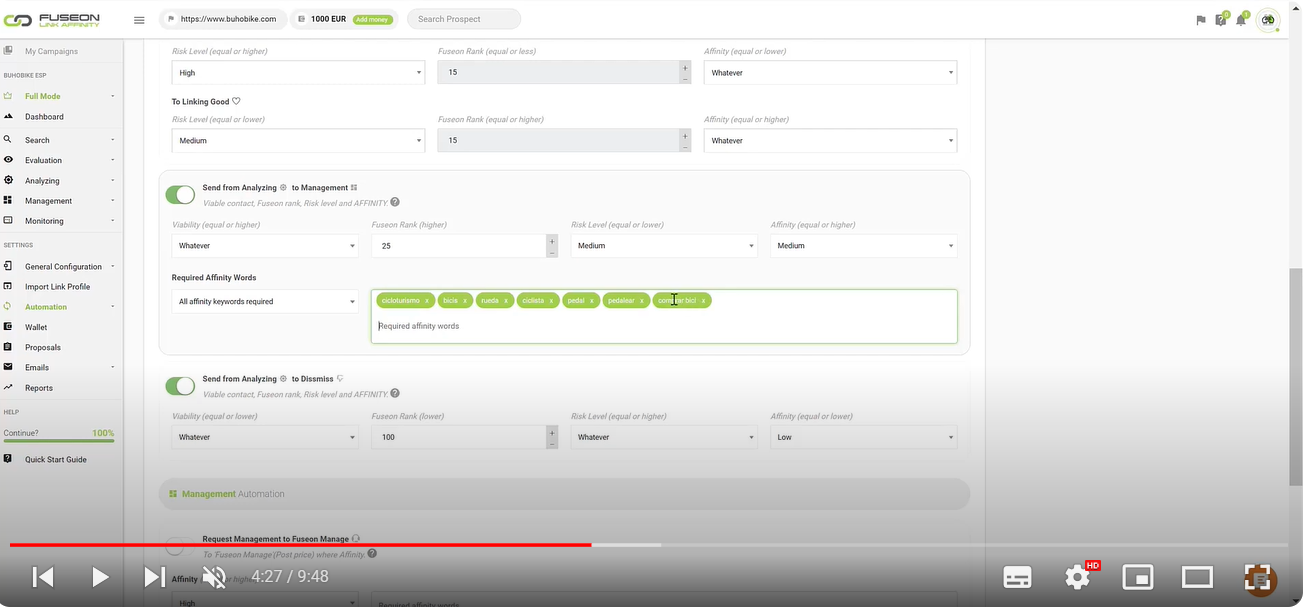
Task: Open Affinity dropdown set to Low
Action: click(x=863, y=437)
